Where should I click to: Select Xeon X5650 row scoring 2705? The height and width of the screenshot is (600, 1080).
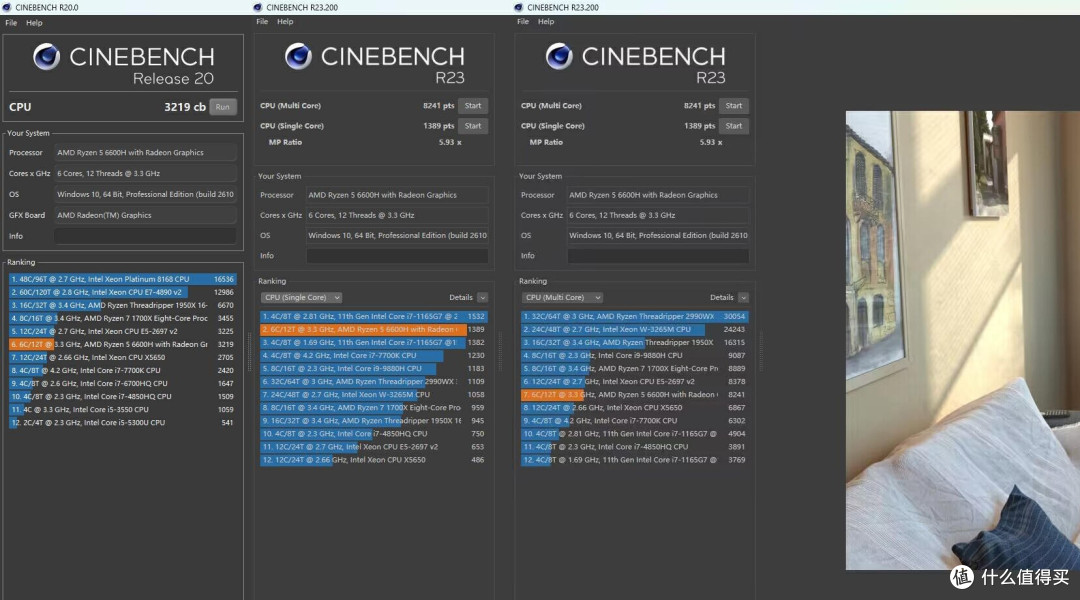(x=123, y=358)
